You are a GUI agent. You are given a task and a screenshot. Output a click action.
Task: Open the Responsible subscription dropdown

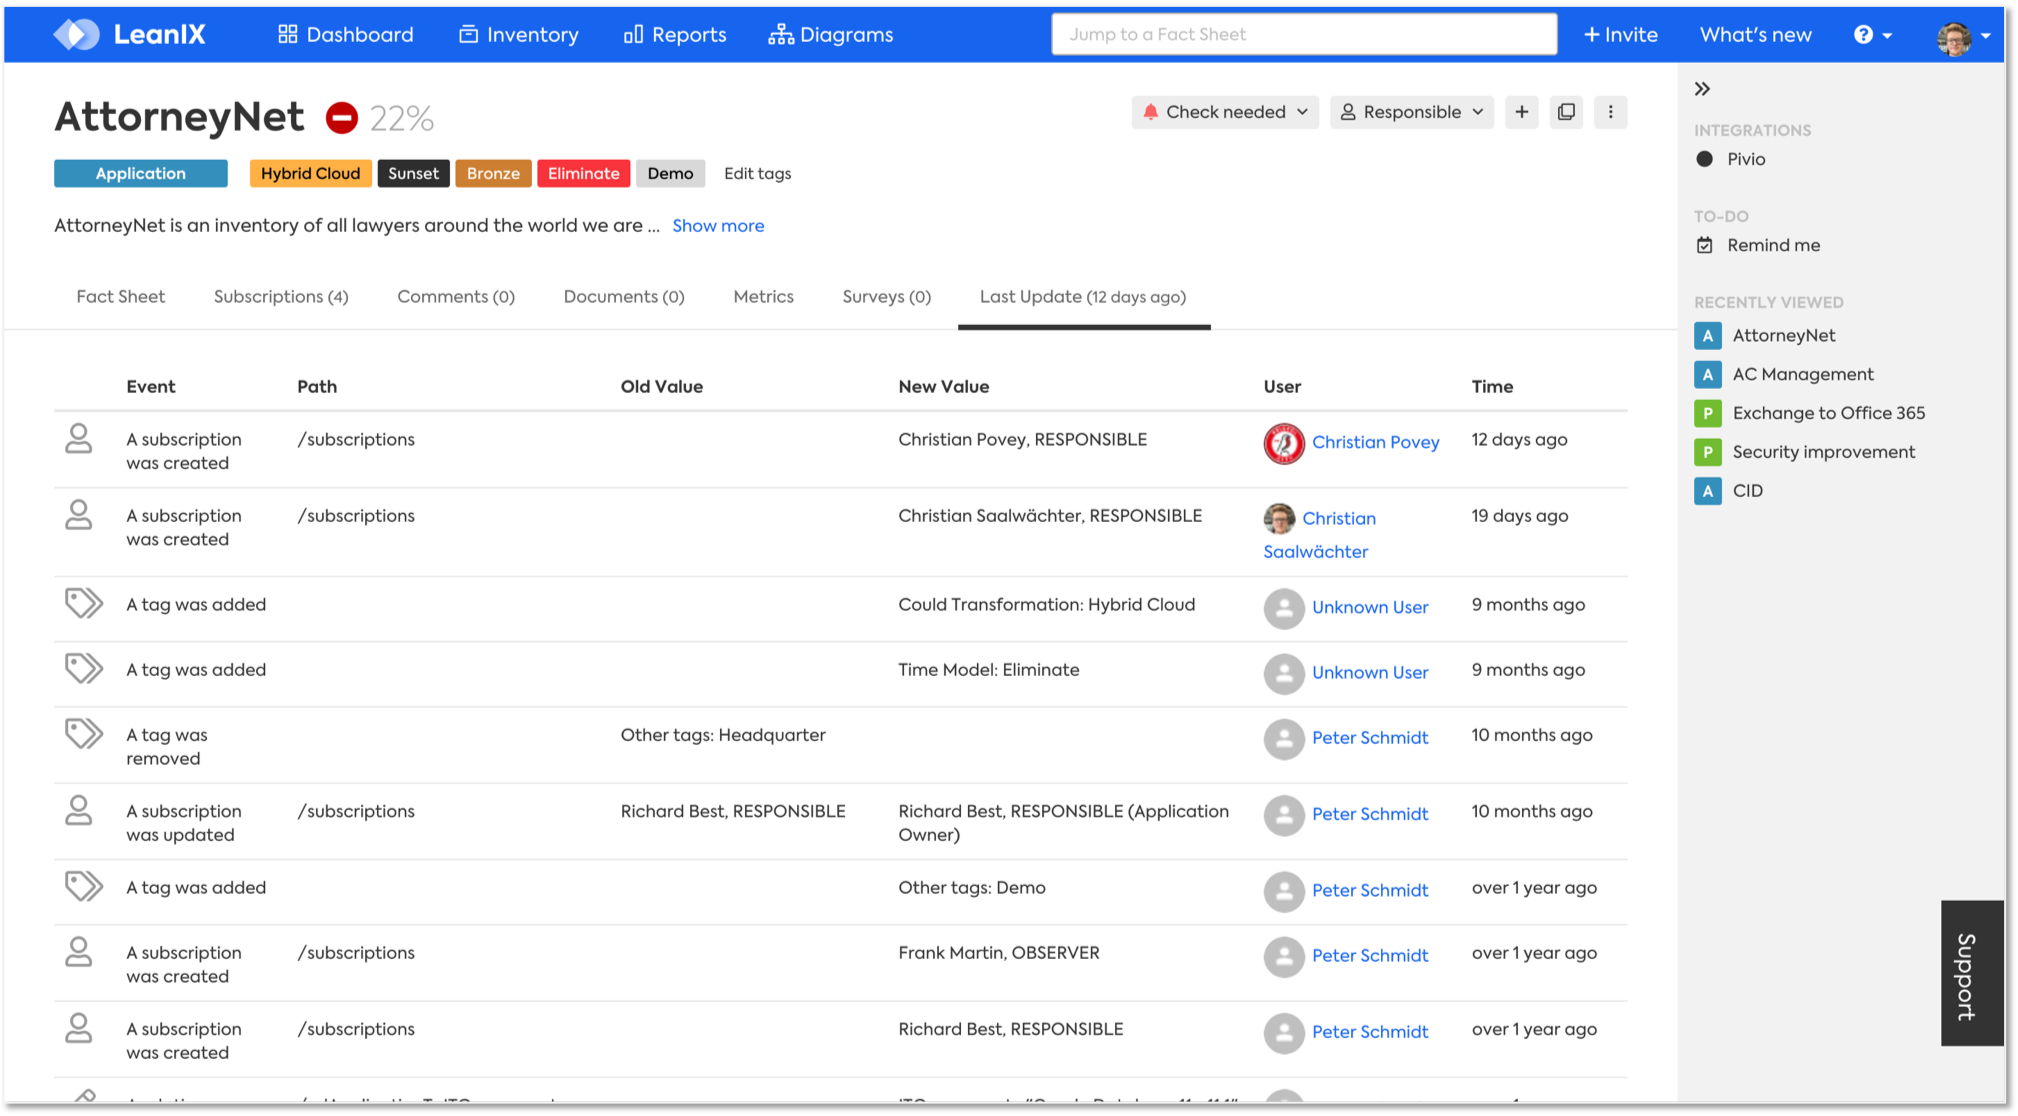[x=1411, y=112]
